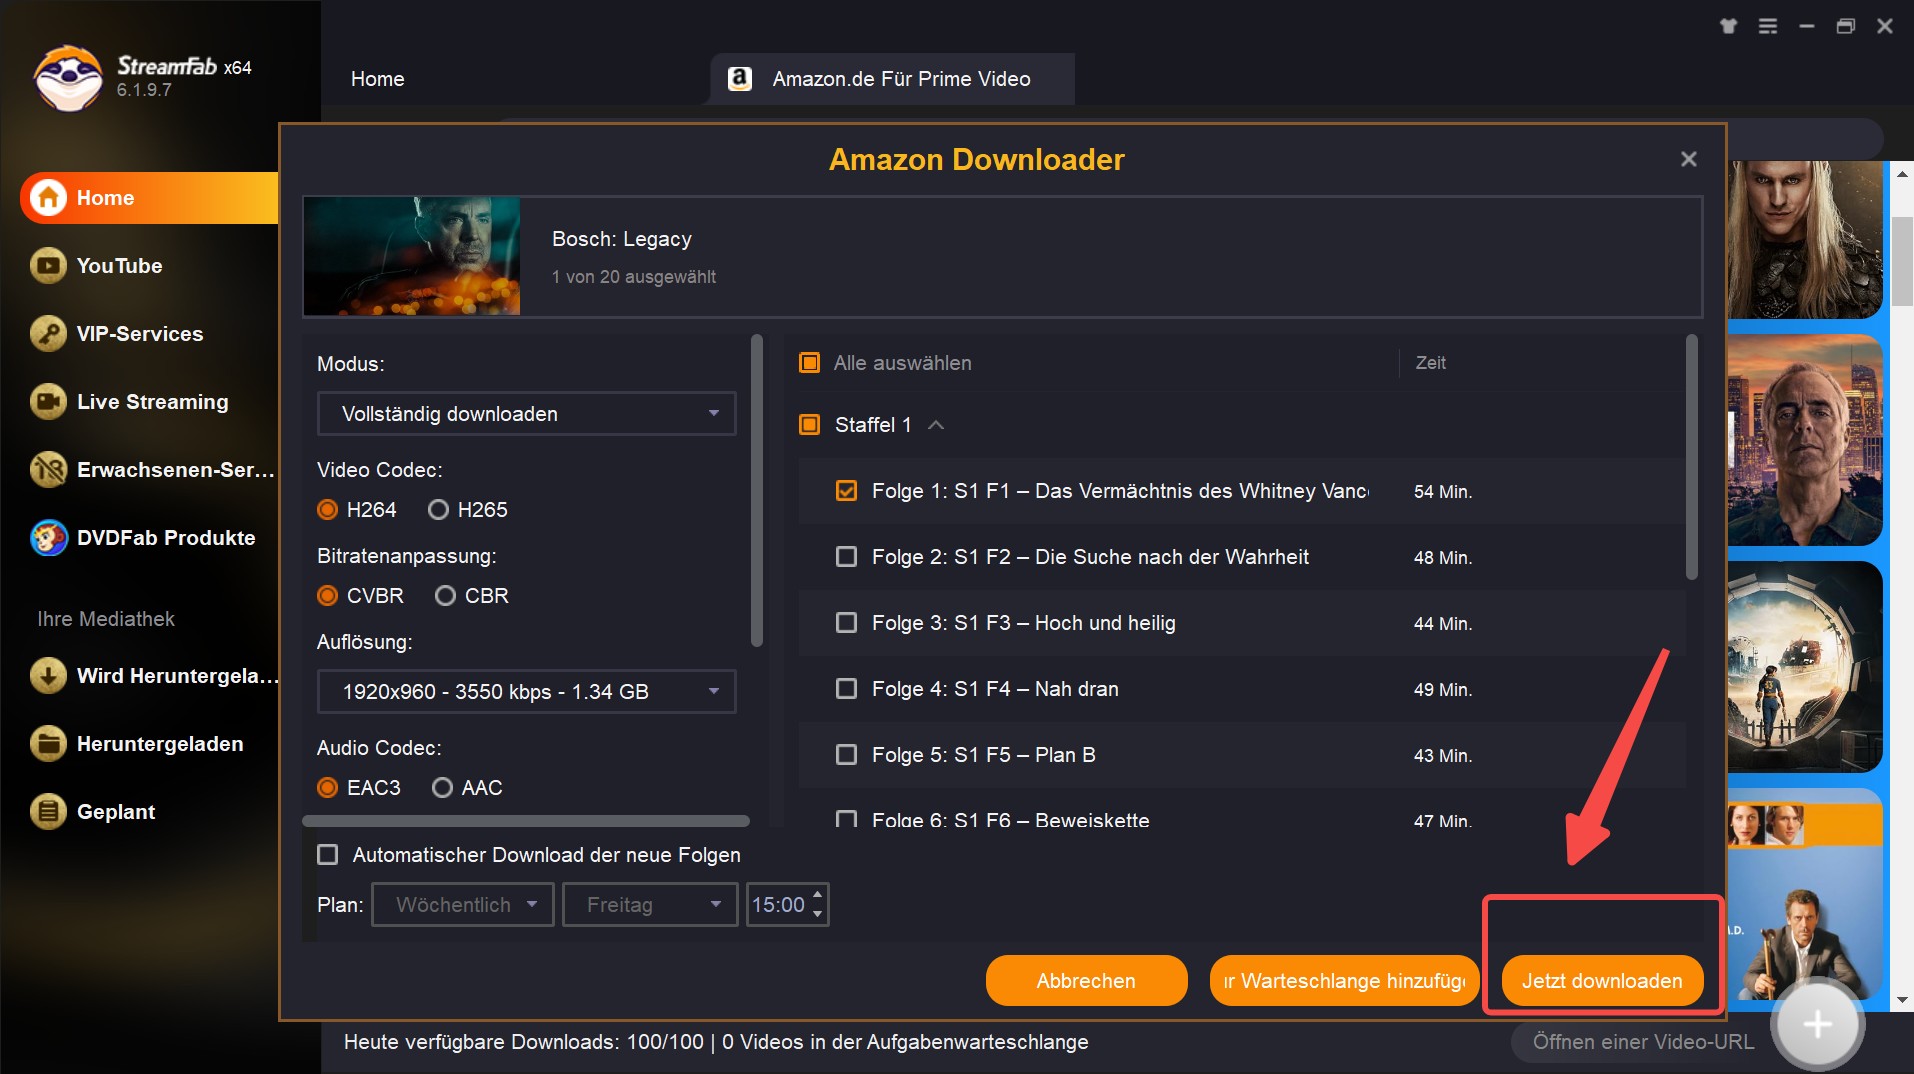
Task: Click the StreamFab sloth logo
Action: click(68, 77)
